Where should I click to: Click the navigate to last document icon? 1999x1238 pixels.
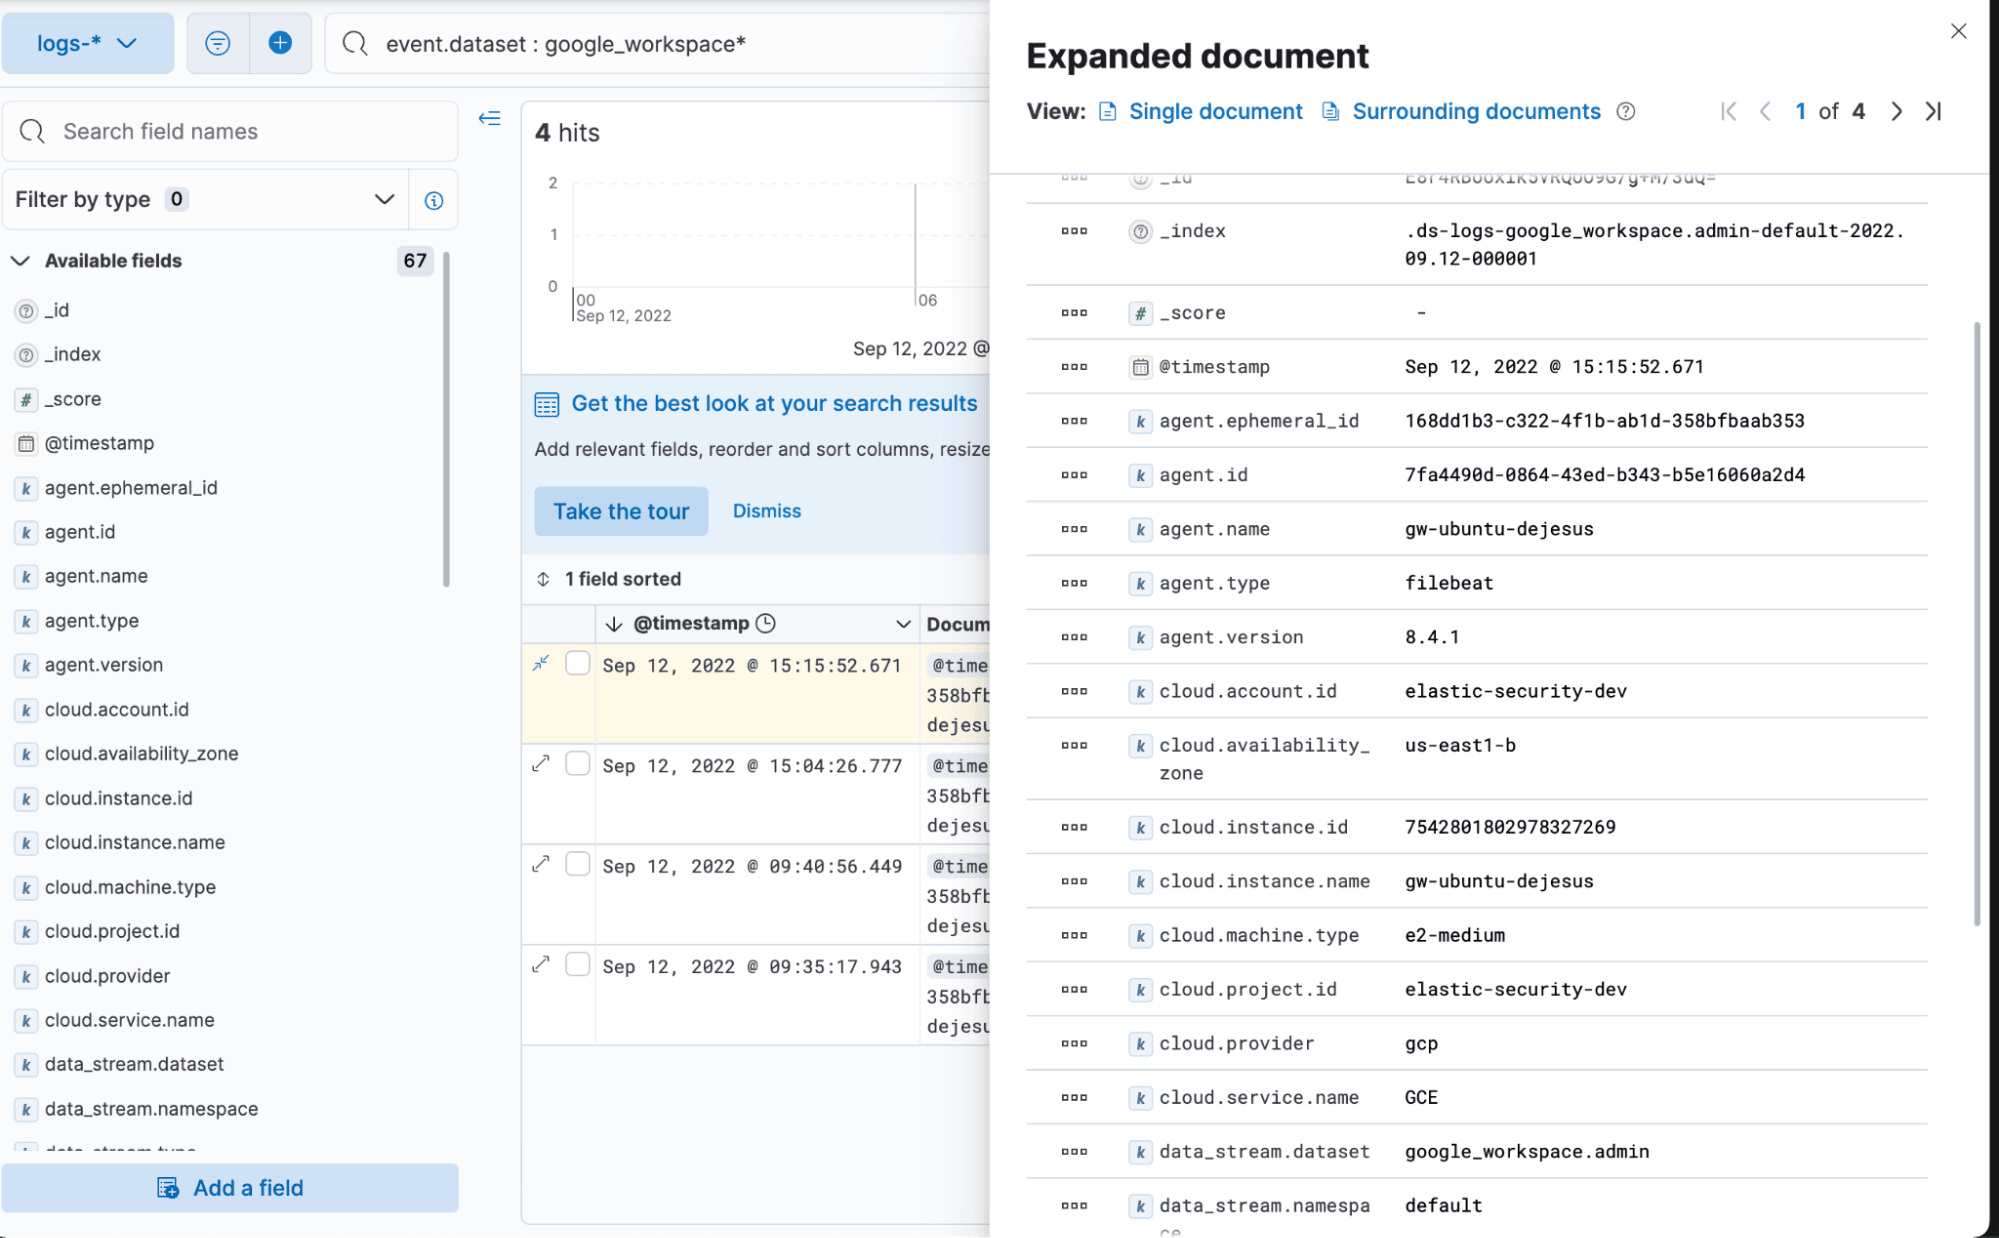click(x=1936, y=110)
